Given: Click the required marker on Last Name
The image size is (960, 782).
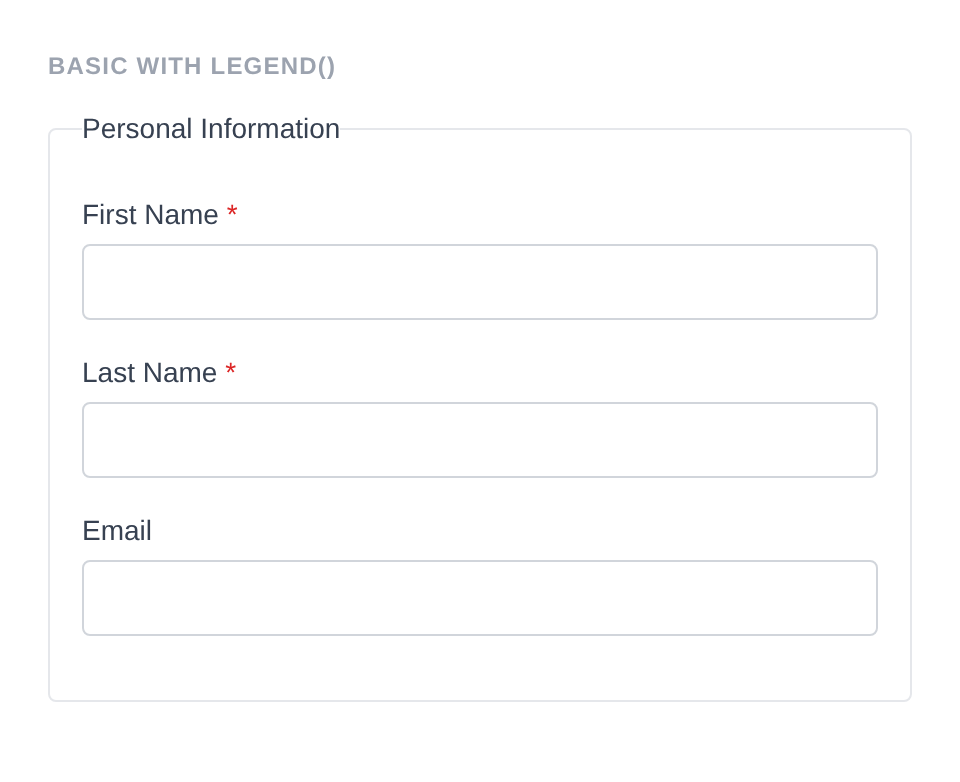Looking at the screenshot, I should coord(231,372).
